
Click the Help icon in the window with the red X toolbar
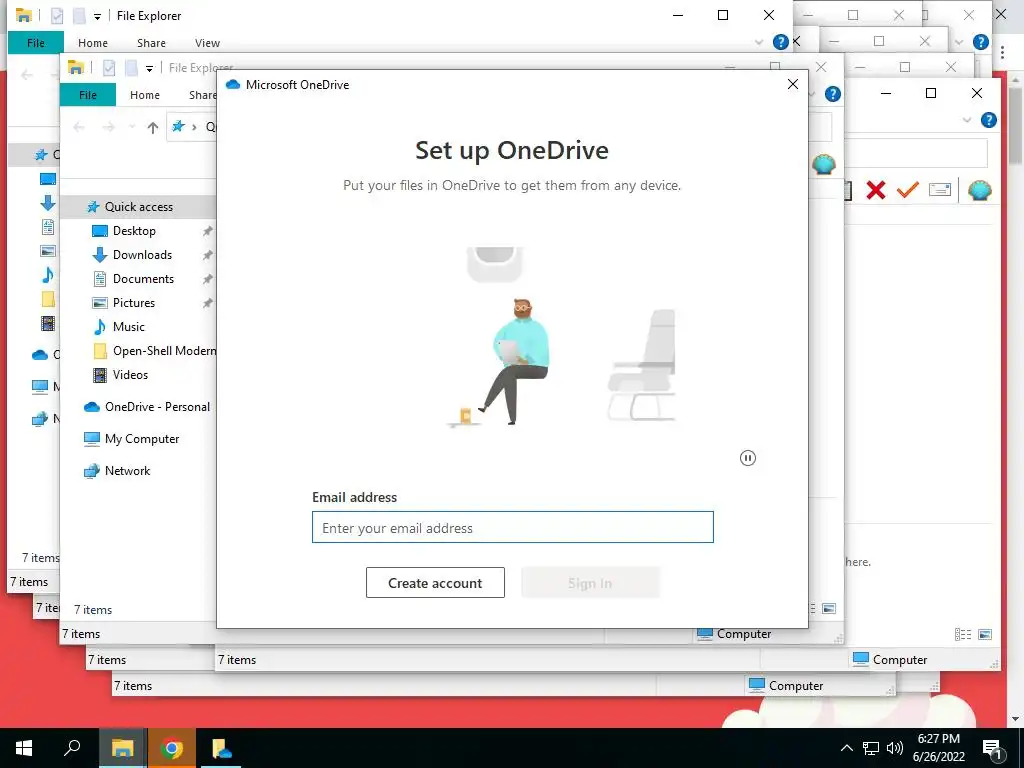tap(989, 120)
